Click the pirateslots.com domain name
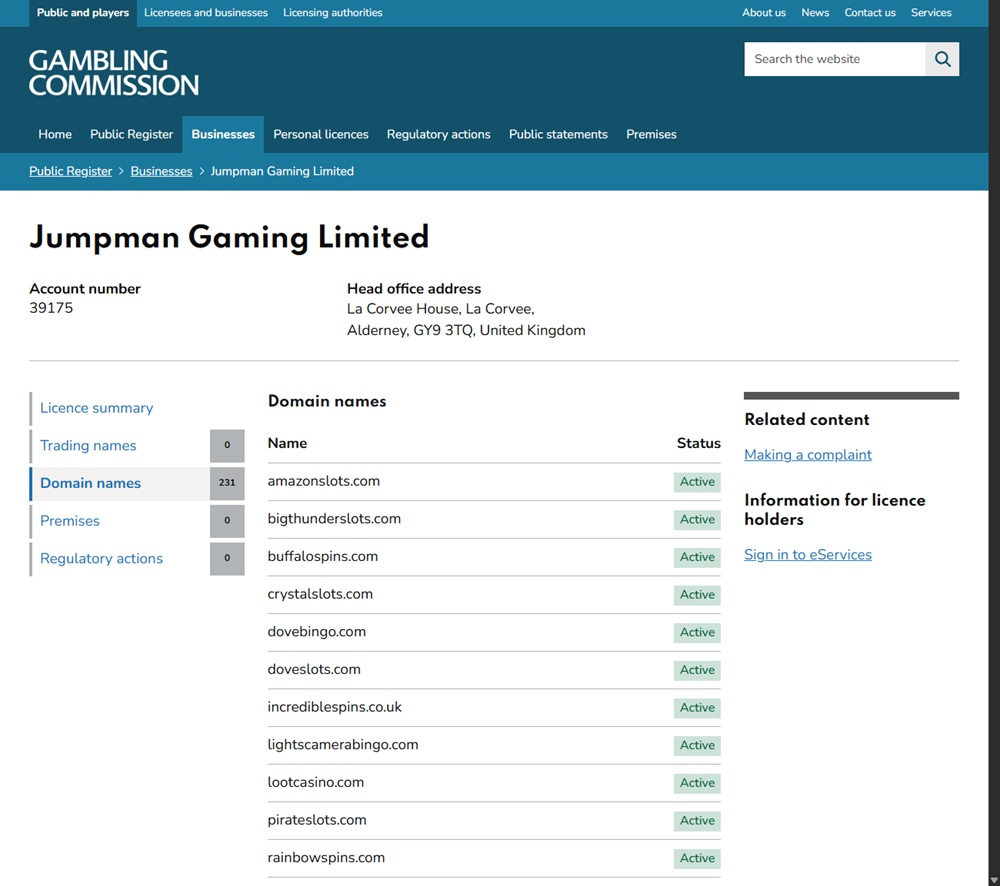Image resolution: width=1000 pixels, height=886 pixels. point(317,820)
